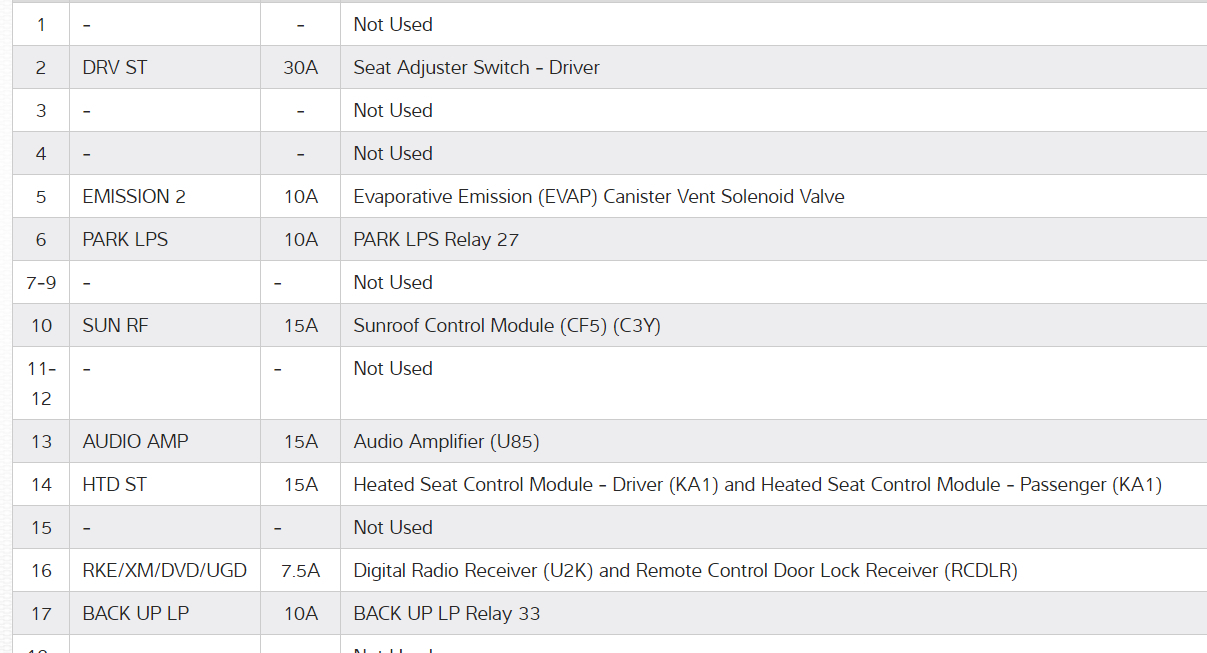Click the AUDIO AMP fuse label
The image size is (1207, 653).
135,442
